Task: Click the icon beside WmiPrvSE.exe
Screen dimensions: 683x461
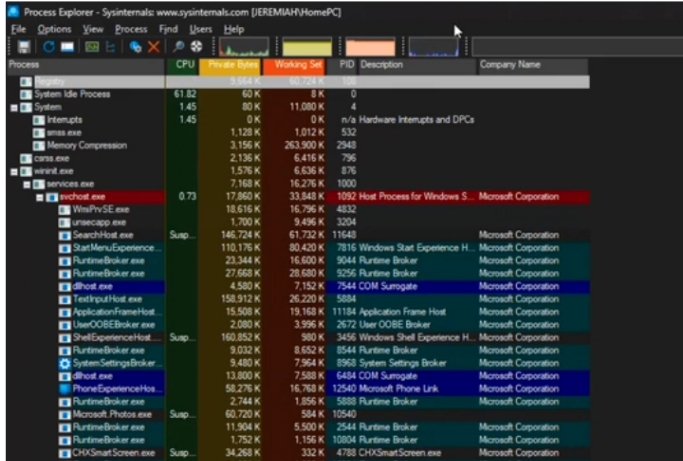Action: pyautogui.click(x=65, y=210)
